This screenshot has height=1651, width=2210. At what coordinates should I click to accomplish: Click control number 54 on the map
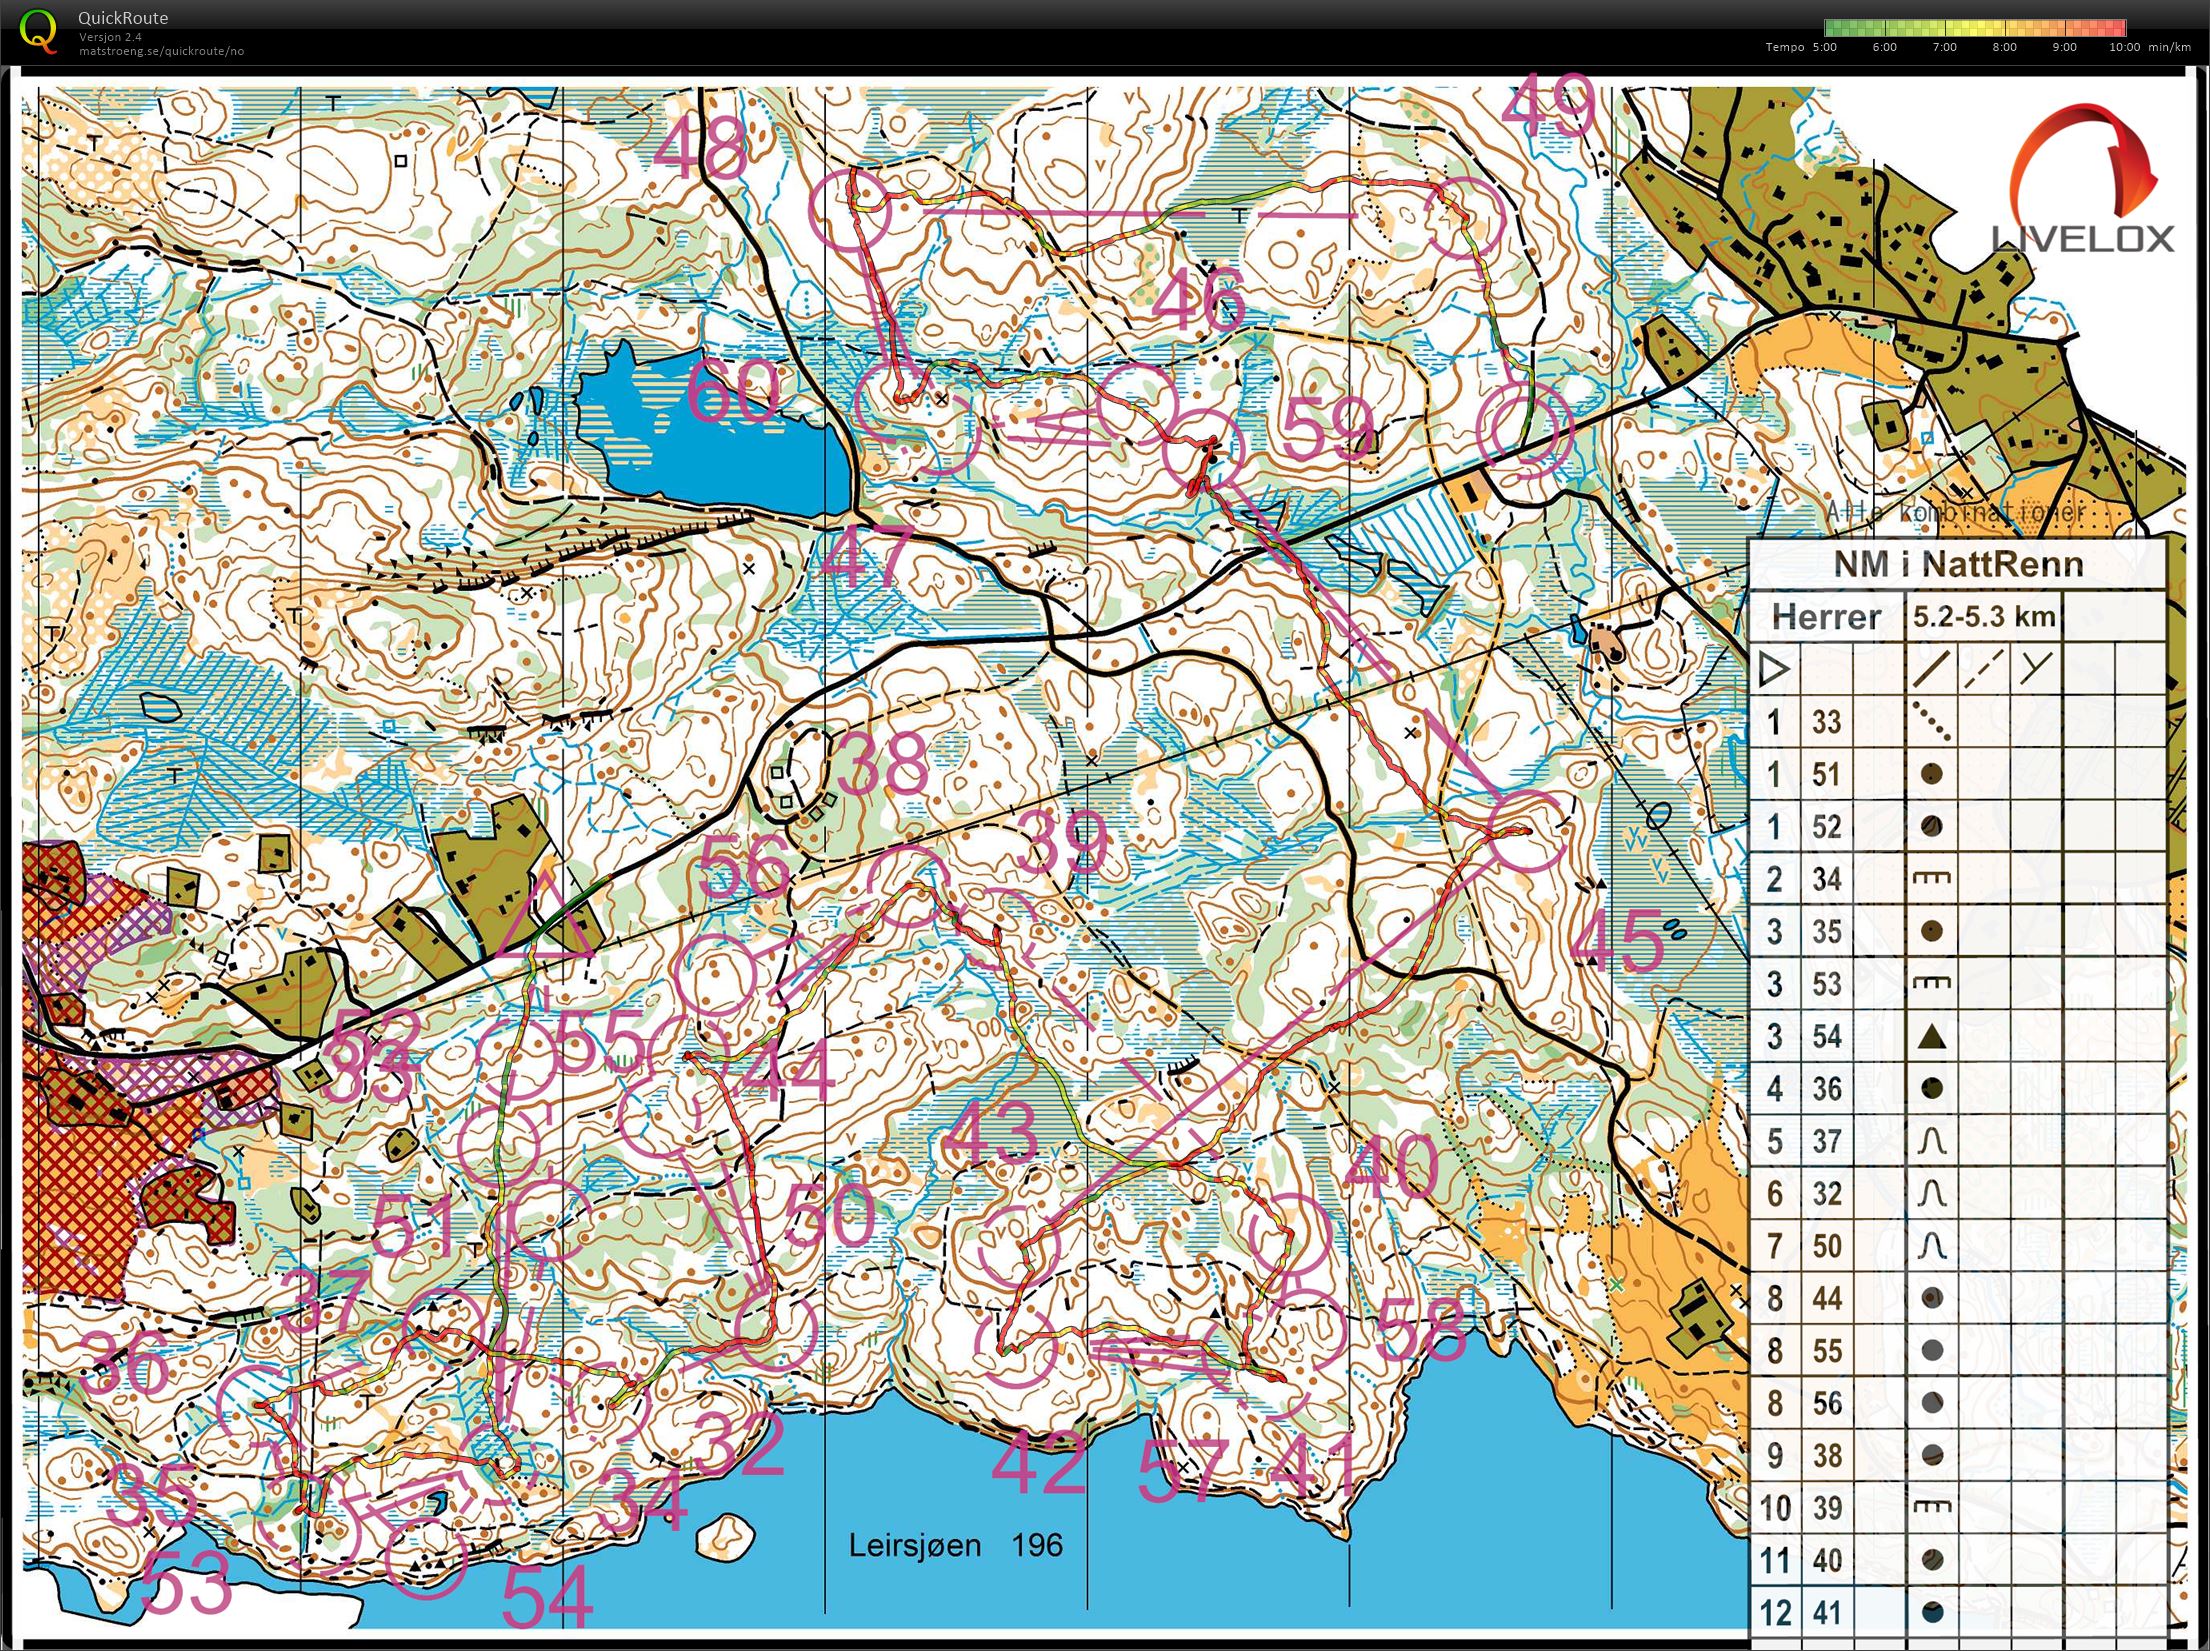click(547, 1596)
